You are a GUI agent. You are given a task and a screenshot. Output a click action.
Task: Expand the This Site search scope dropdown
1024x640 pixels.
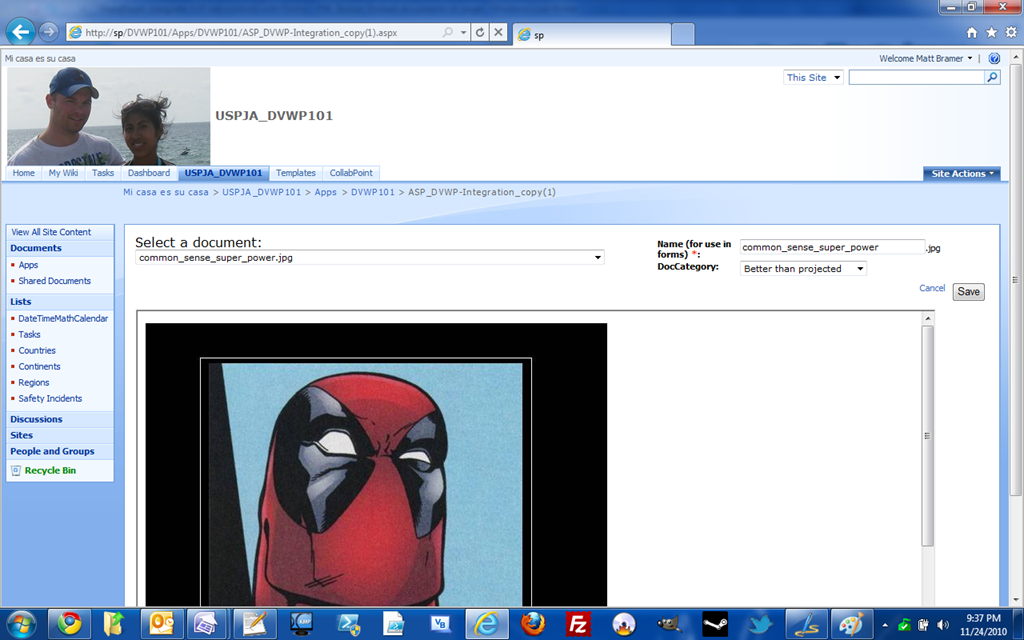tap(837, 78)
